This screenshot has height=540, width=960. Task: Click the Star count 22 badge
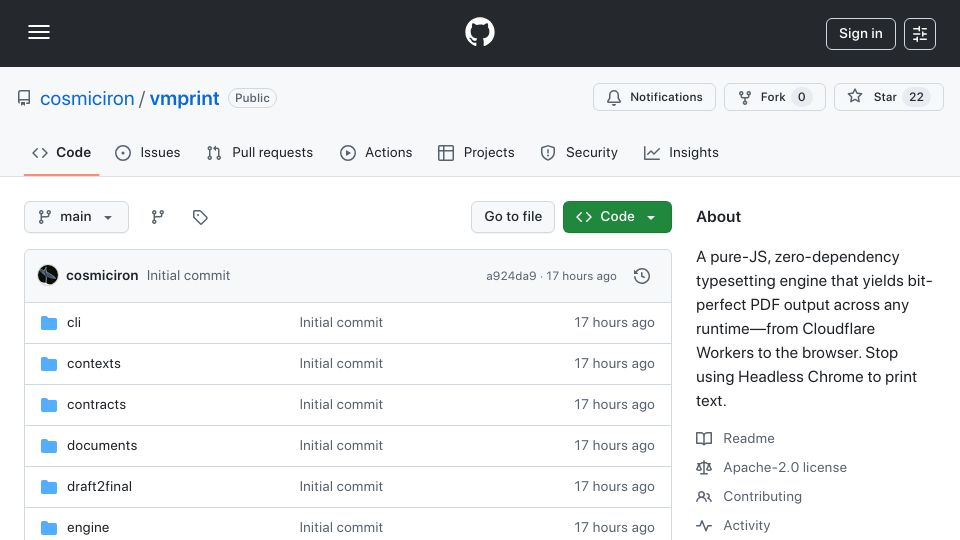[916, 97]
